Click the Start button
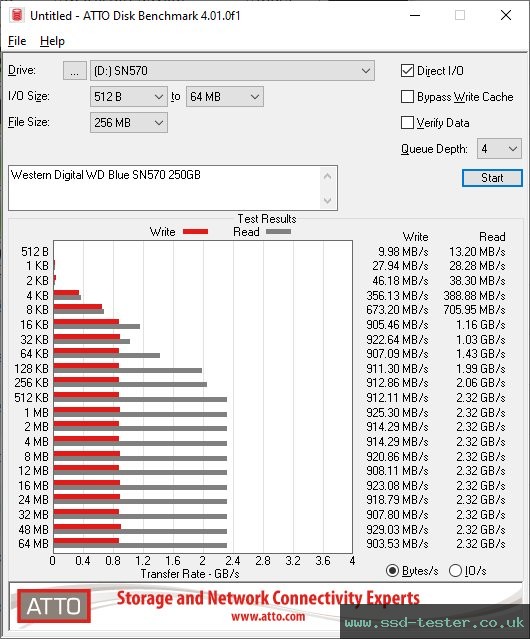Screen dimensions: 530x639 492,178
